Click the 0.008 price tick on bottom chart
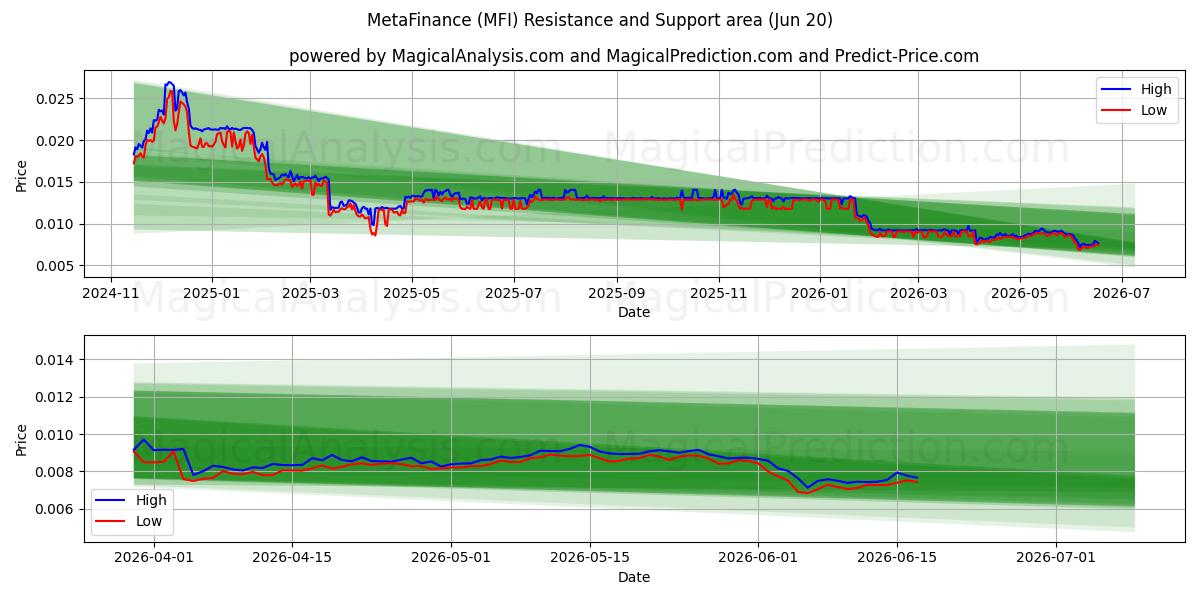The width and height of the screenshot is (1200, 600). click(x=56, y=472)
